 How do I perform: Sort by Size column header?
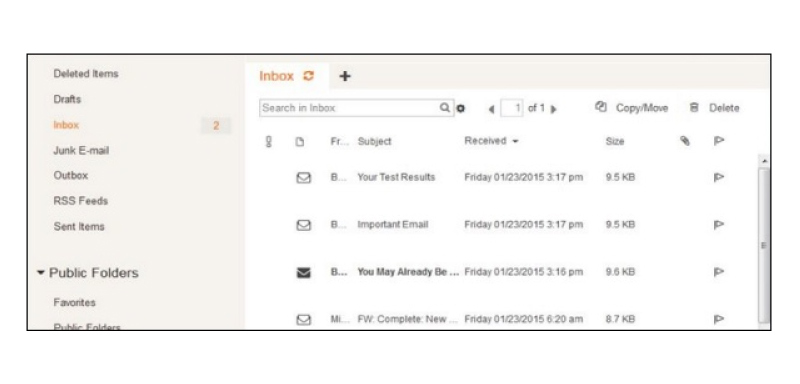[x=615, y=141]
